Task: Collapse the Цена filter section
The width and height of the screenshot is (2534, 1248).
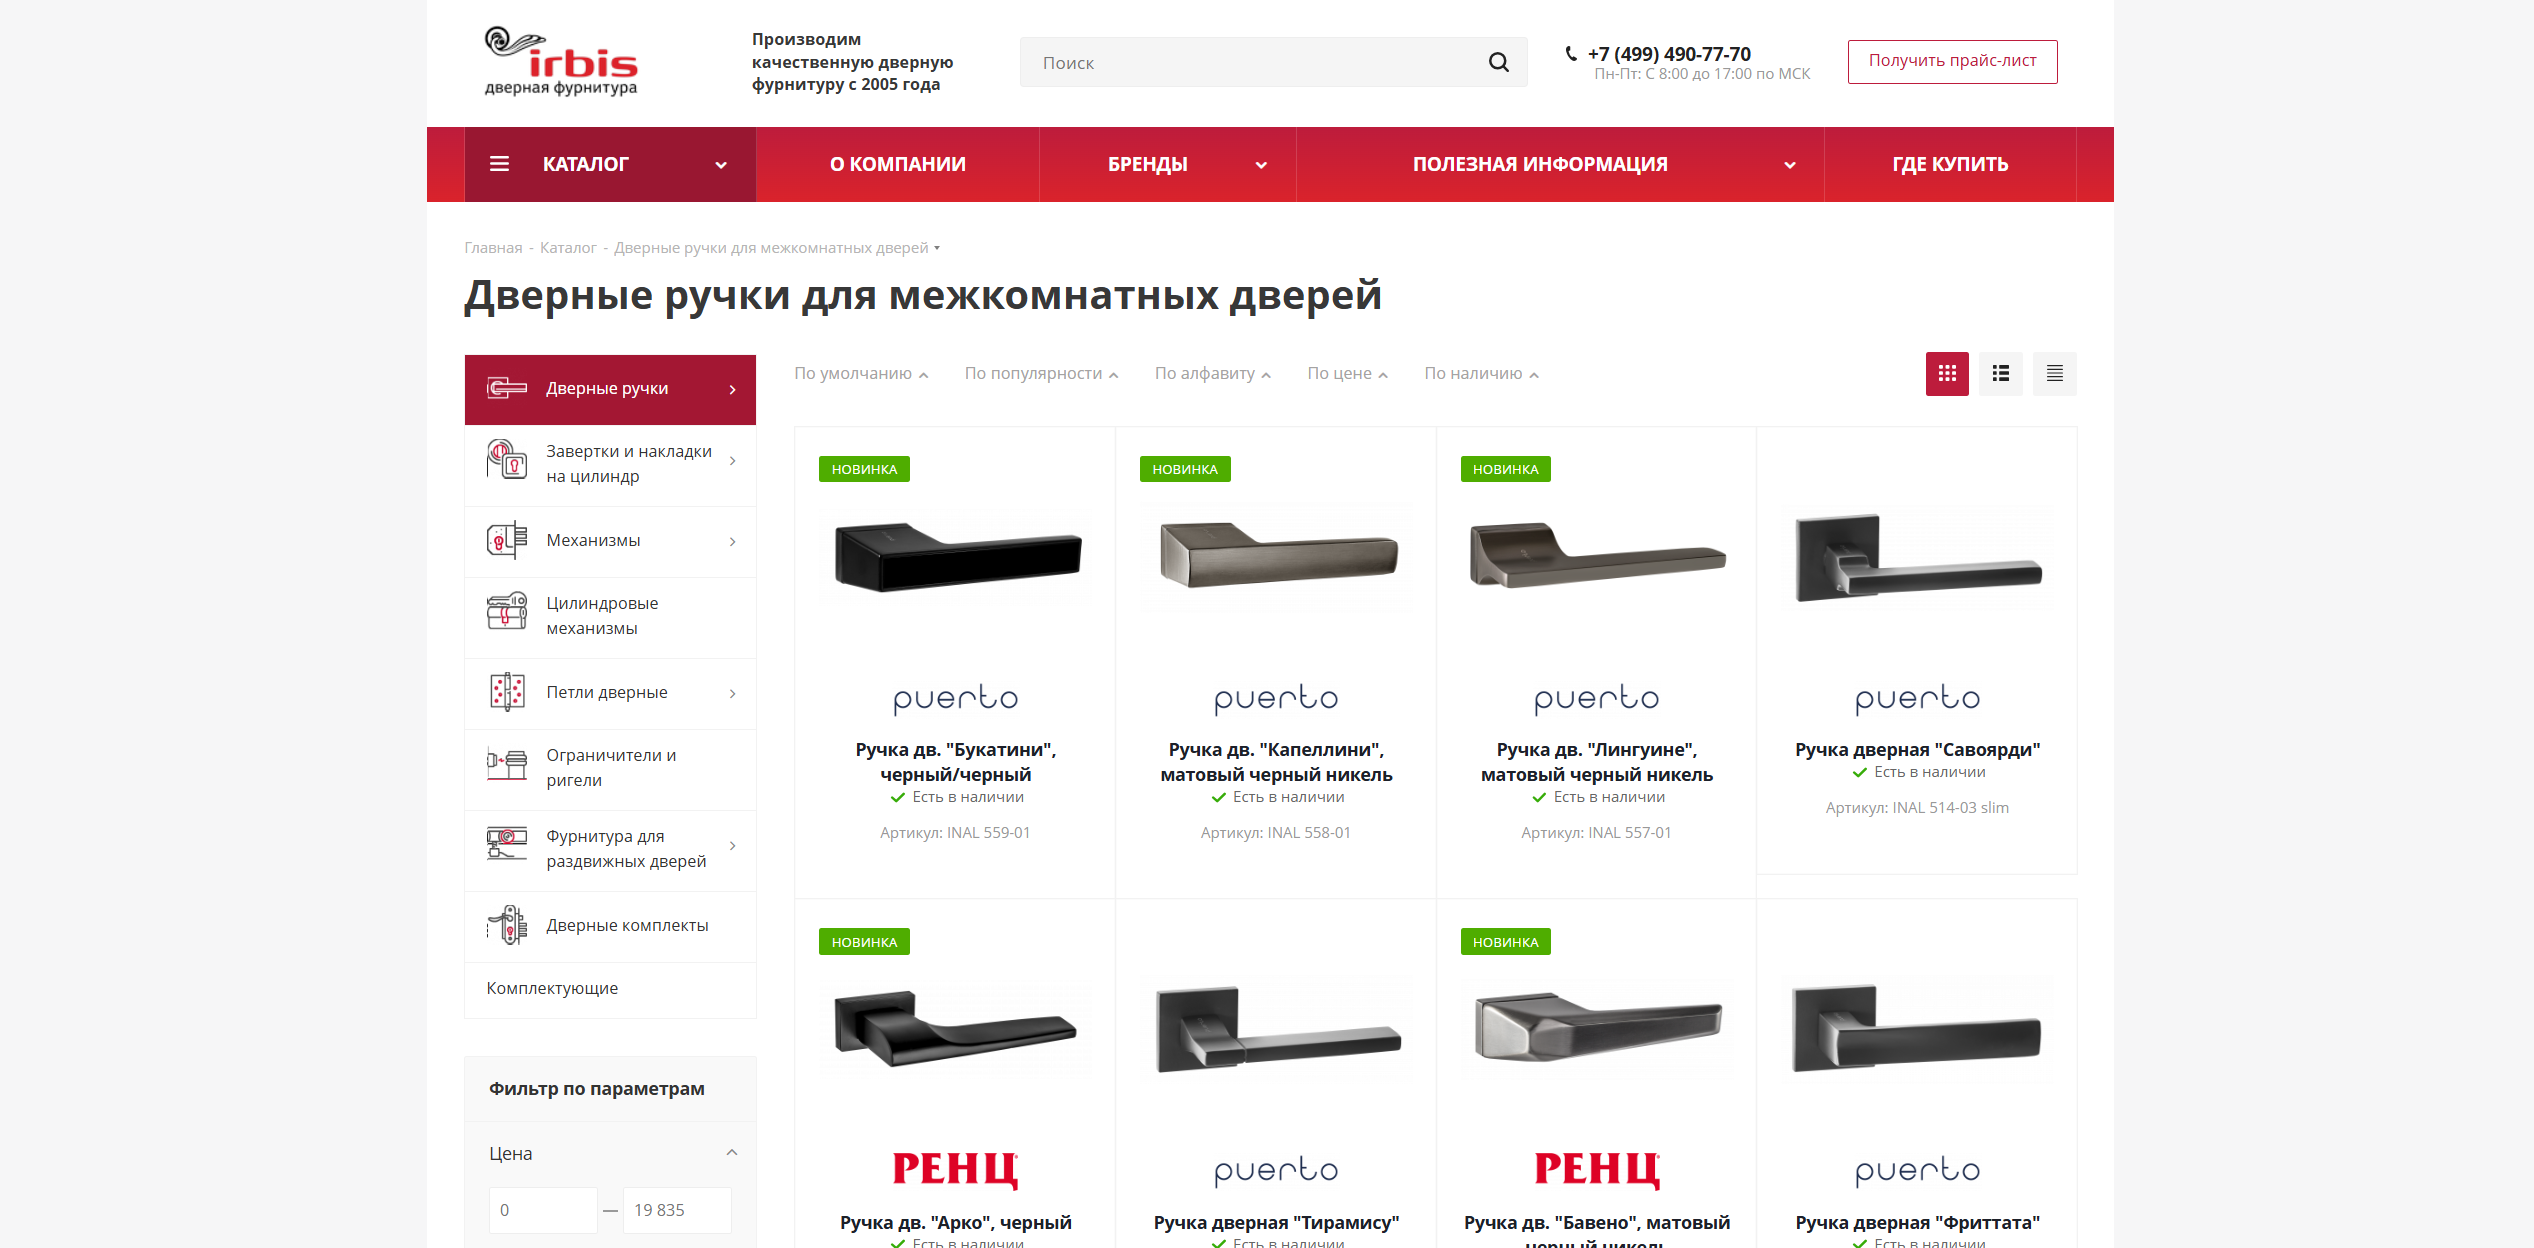Action: [x=731, y=1153]
